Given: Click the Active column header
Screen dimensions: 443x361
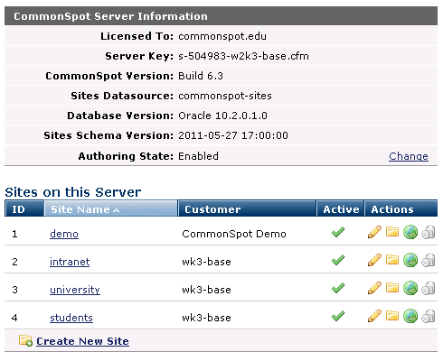Looking at the screenshot, I should point(340,209).
